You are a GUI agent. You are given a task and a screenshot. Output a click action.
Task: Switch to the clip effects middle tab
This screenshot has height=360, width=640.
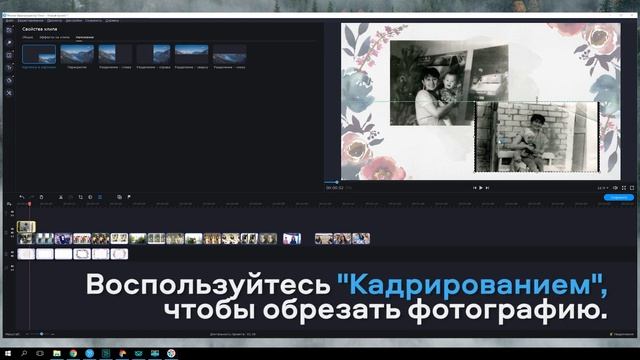click(55, 37)
